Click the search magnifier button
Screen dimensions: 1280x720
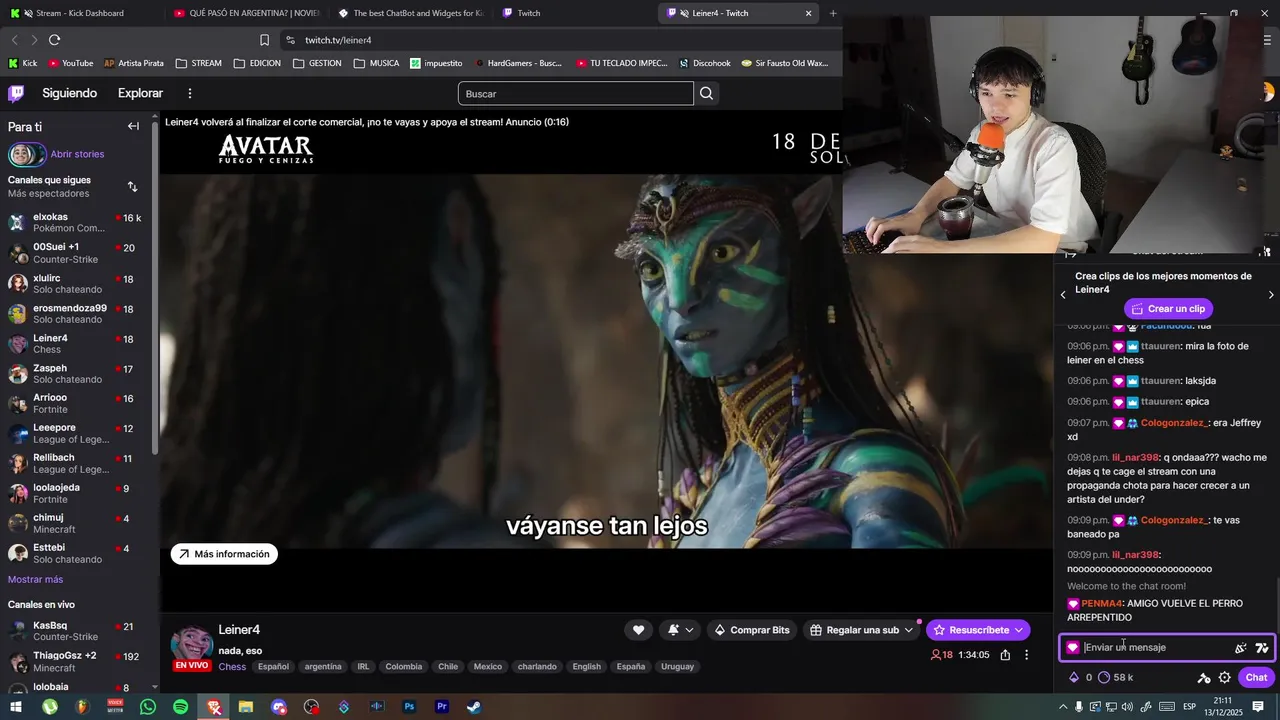[707, 93]
